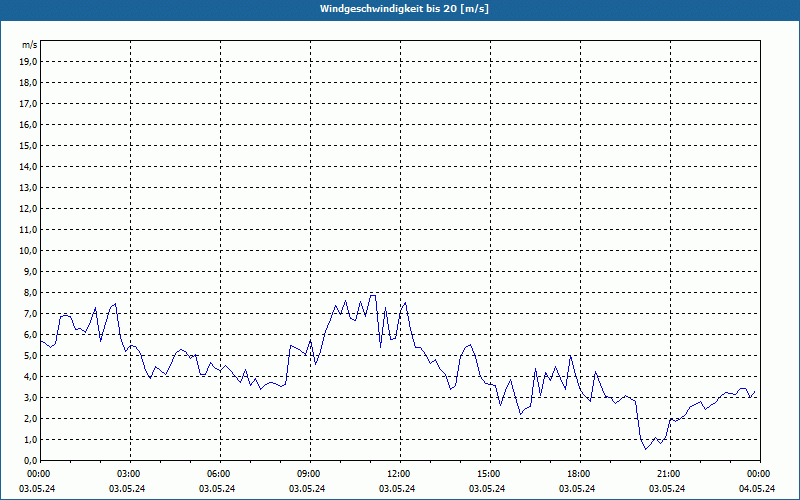The width and height of the screenshot is (800, 500).
Task: Select the 5,0 y-axis value
Action: tap(30, 356)
